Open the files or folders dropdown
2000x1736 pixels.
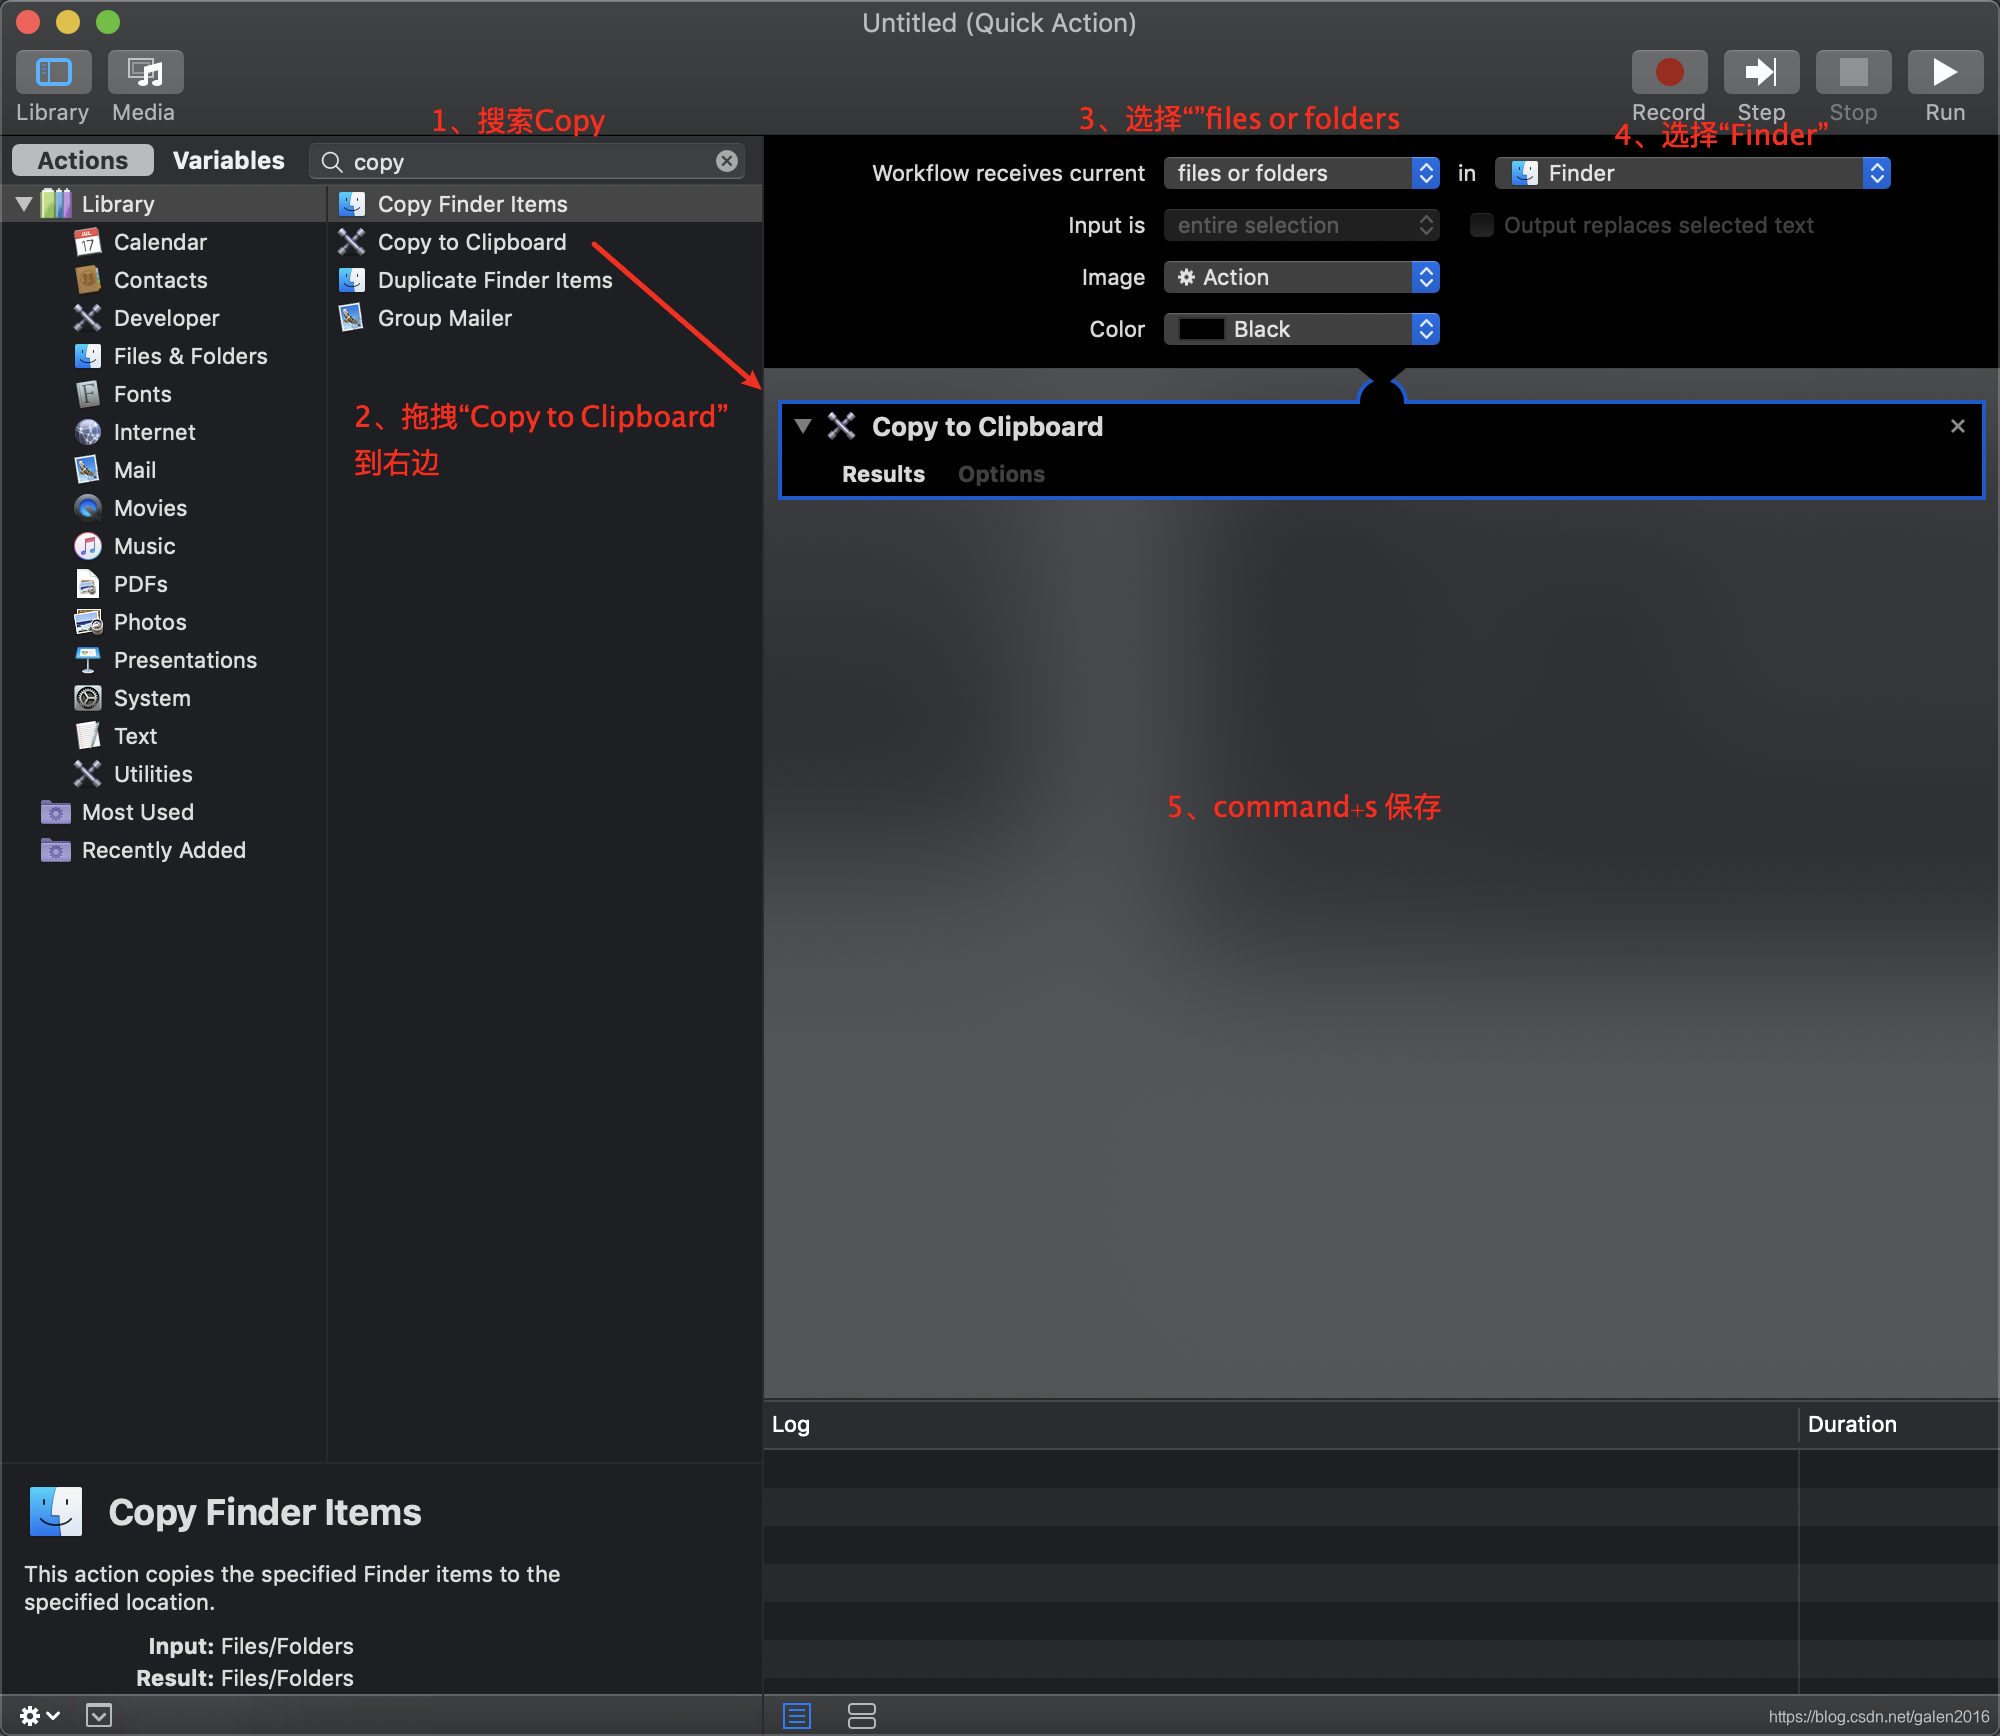click(x=1301, y=173)
